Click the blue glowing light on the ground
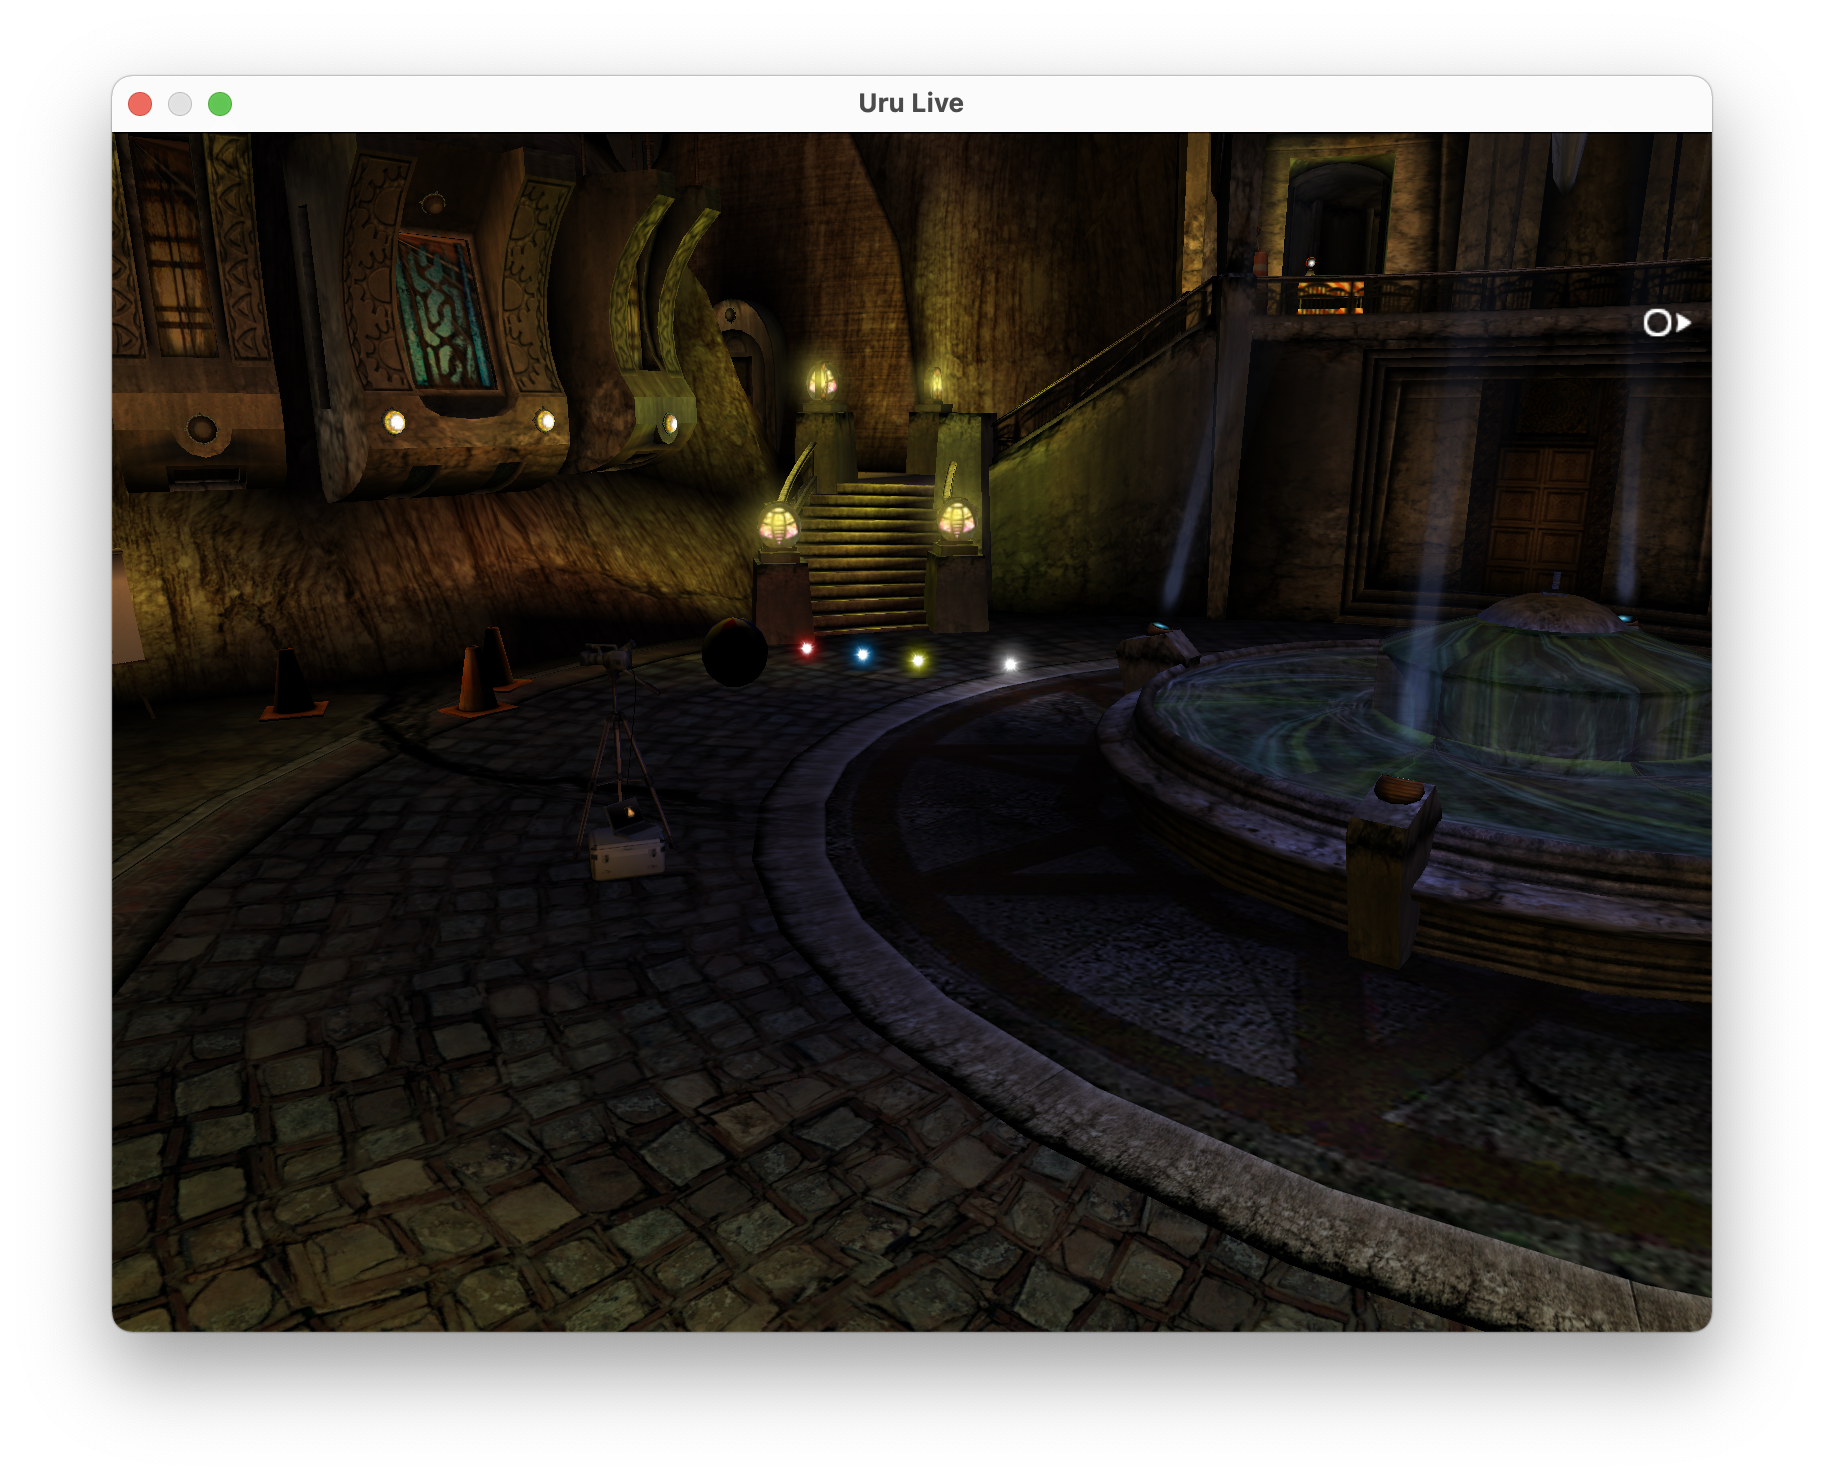This screenshot has width=1824, height=1480. coord(863,655)
